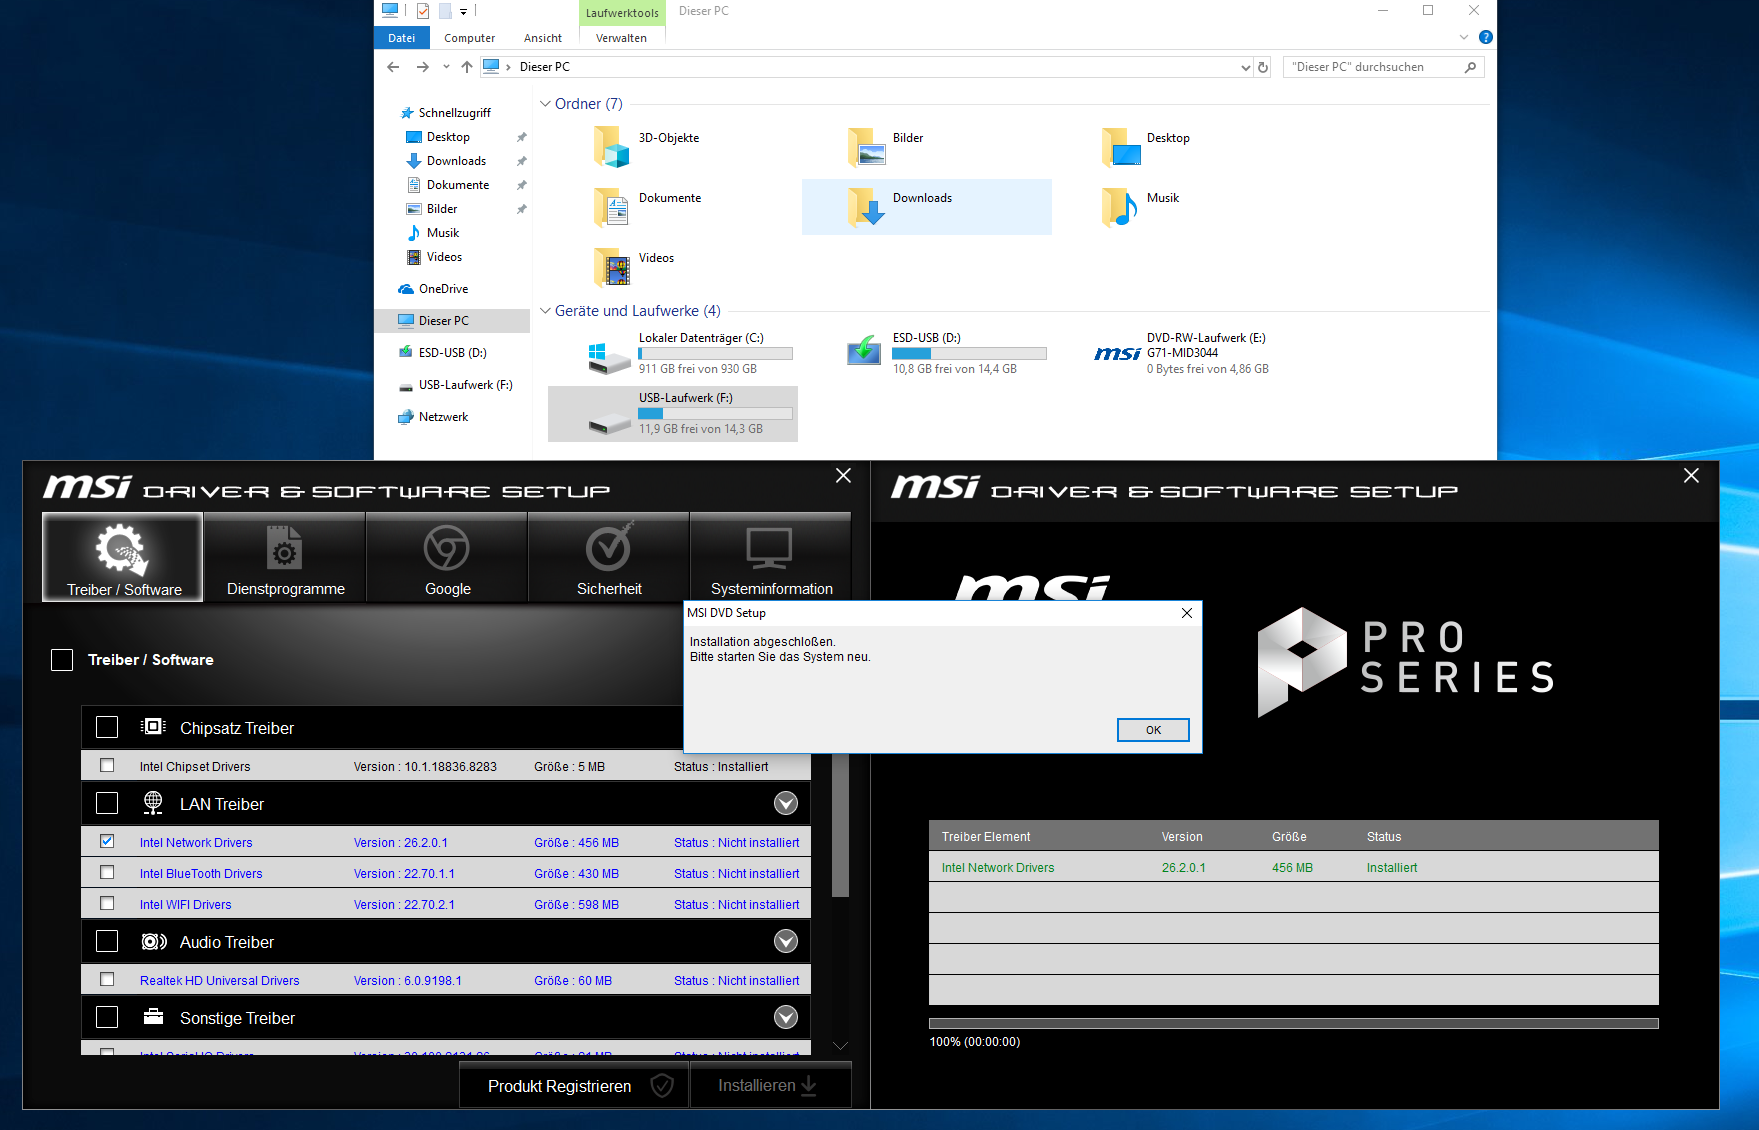Viewport: 1759px width, 1130px height.
Task: Collapse the Geräte und Laufwerke group
Action: click(545, 311)
